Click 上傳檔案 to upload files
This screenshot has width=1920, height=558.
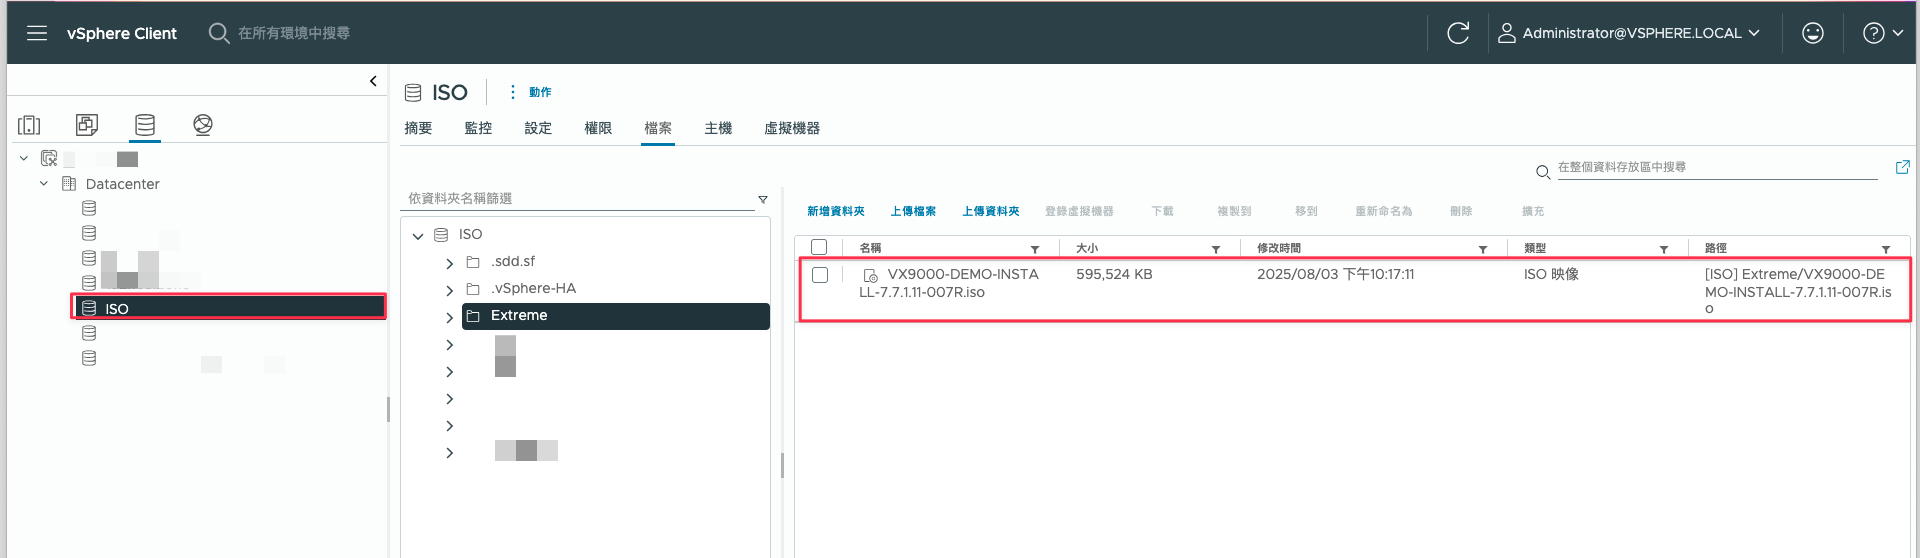coord(913,211)
